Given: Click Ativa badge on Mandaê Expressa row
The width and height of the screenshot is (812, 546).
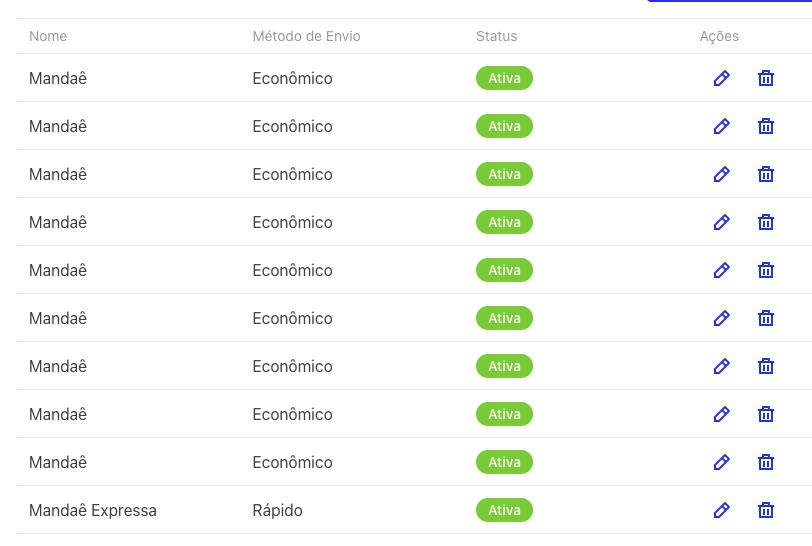Looking at the screenshot, I should [504, 510].
